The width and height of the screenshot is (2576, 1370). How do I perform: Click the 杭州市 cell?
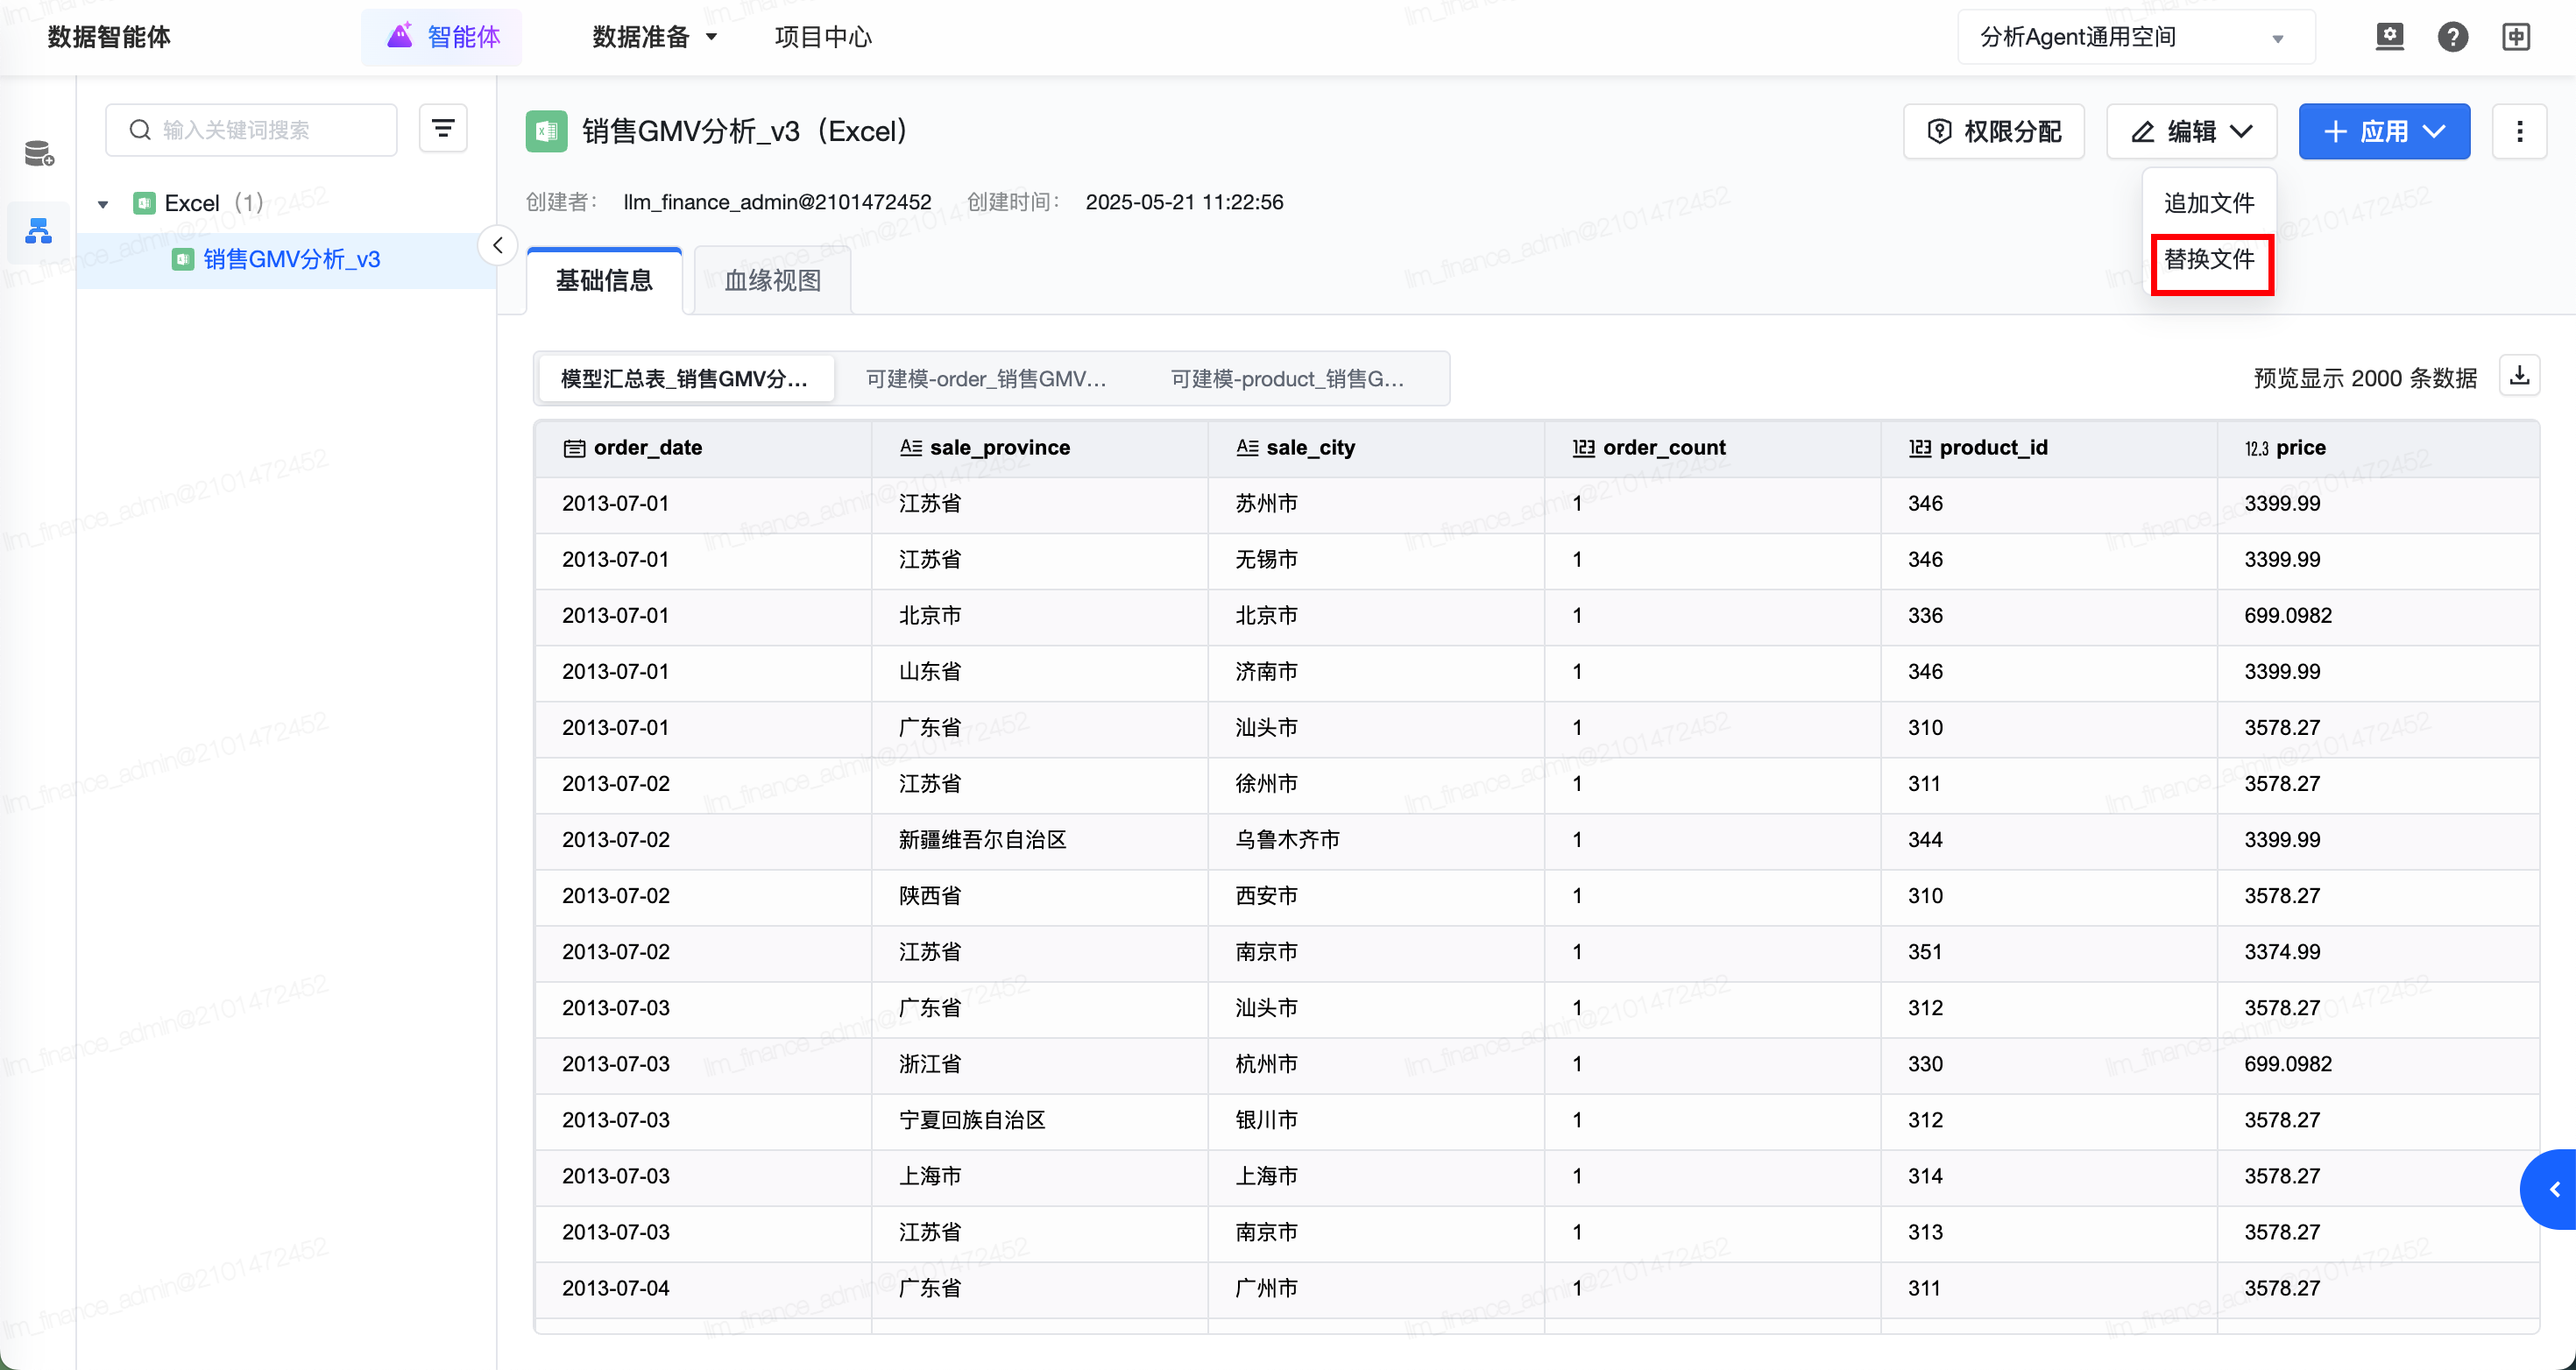pos(1376,1064)
